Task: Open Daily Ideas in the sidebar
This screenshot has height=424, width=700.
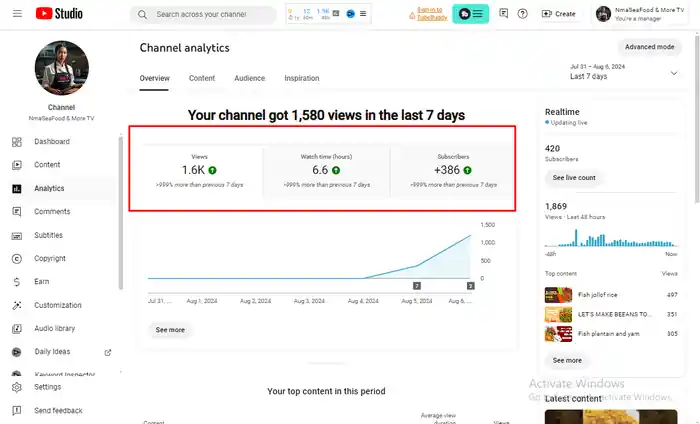Action: click(x=52, y=352)
